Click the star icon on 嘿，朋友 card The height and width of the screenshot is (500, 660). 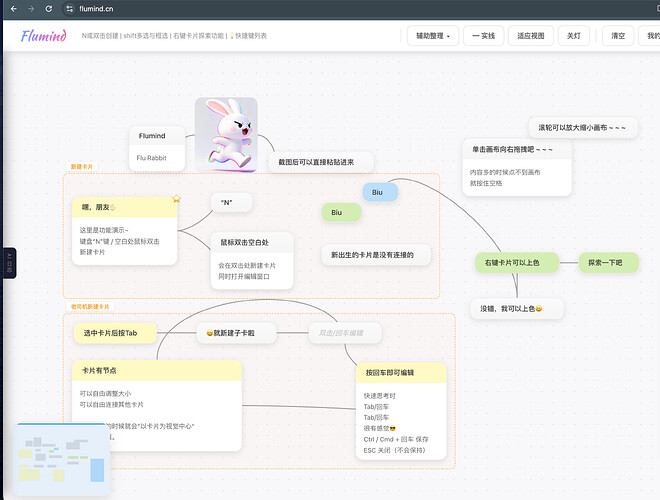coord(176,198)
